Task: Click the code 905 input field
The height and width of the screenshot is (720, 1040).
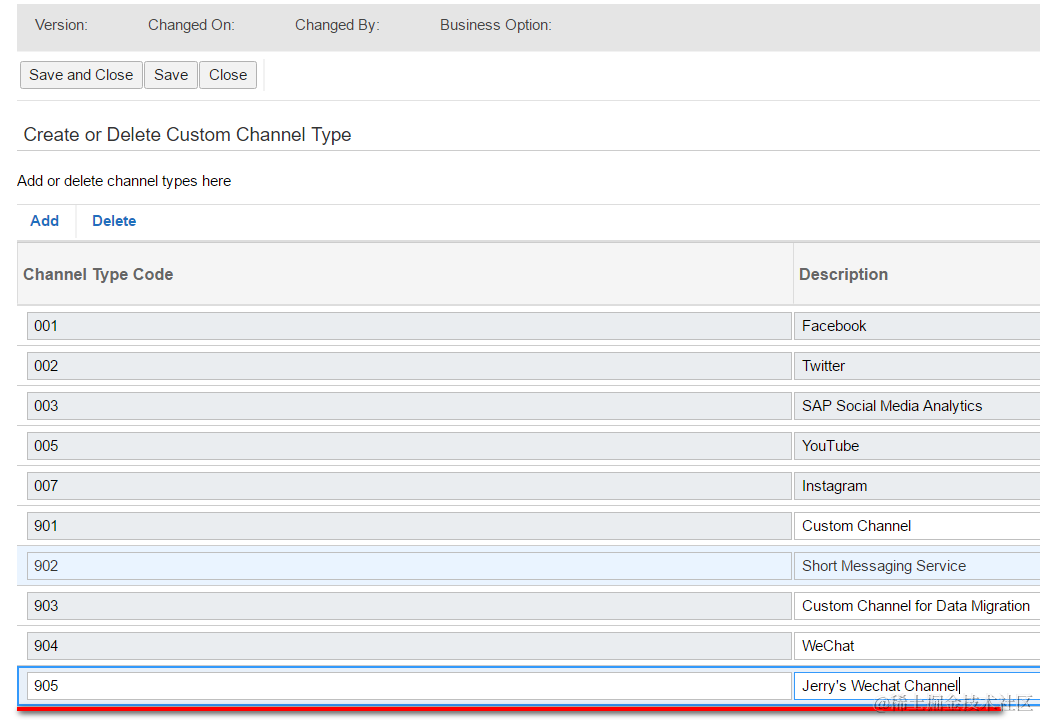Action: [408, 686]
